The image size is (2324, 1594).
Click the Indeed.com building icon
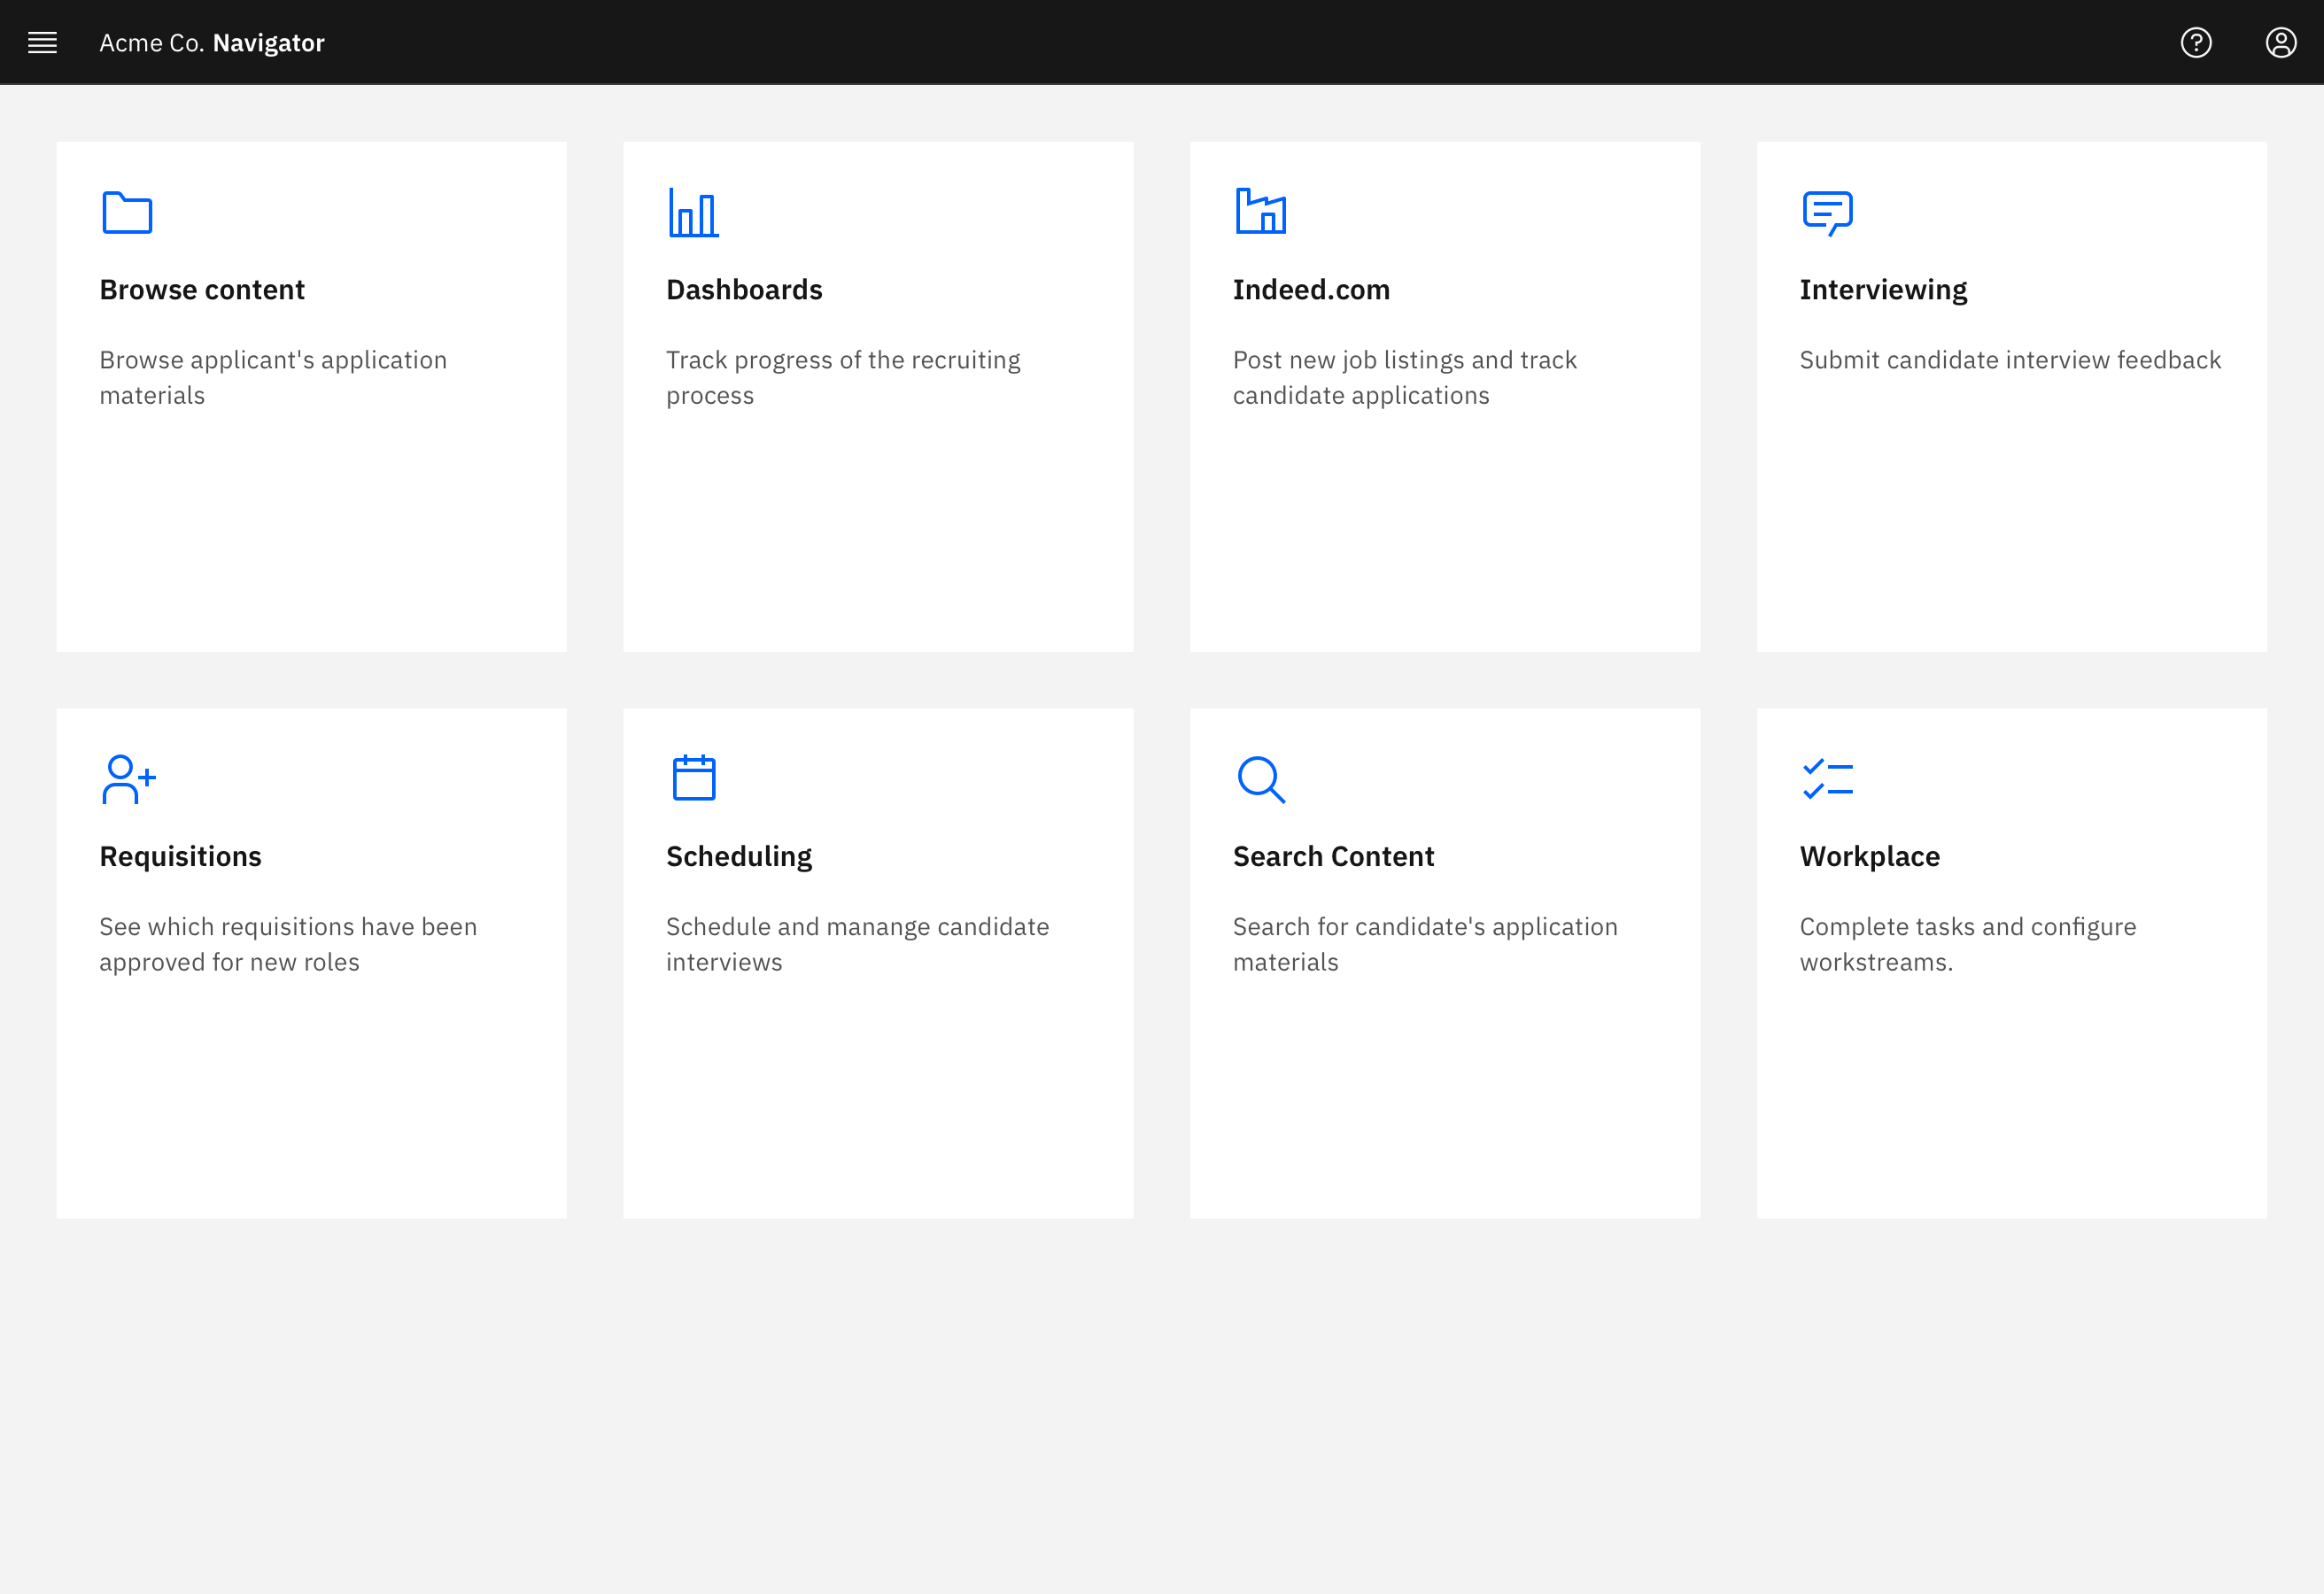(1260, 212)
